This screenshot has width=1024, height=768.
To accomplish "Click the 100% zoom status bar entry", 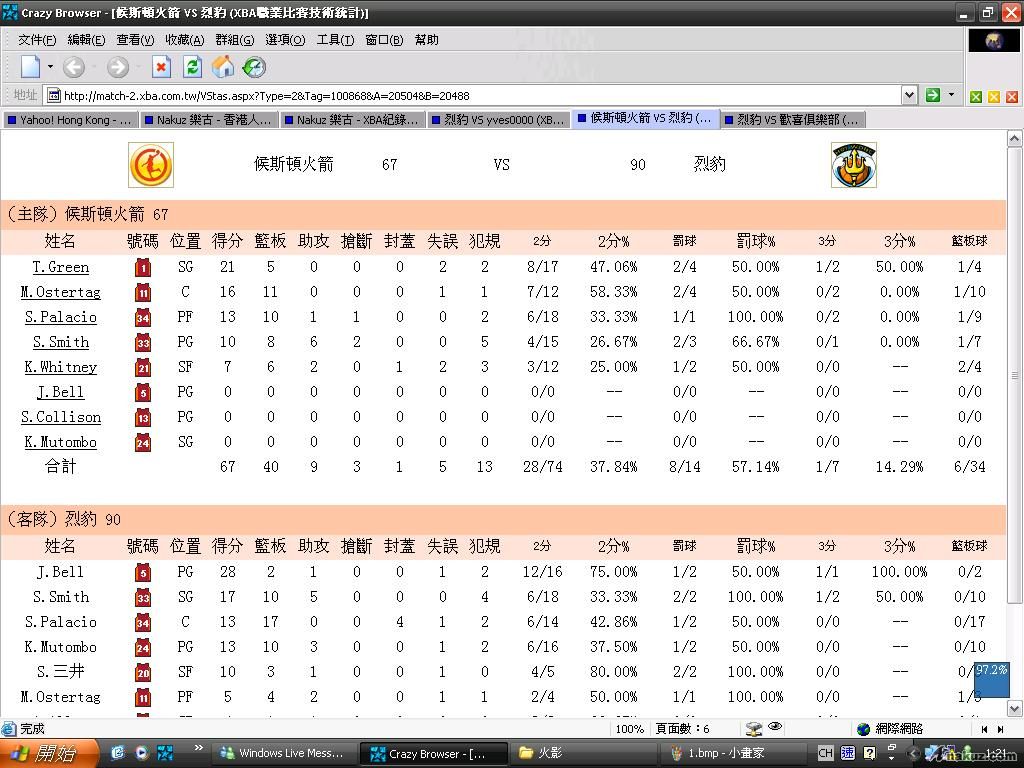I will coord(630,729).
